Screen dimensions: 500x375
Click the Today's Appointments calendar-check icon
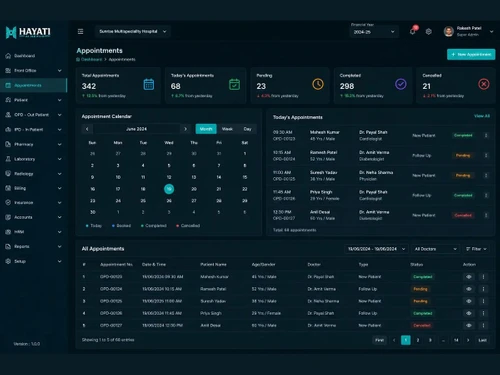(234, 84)
